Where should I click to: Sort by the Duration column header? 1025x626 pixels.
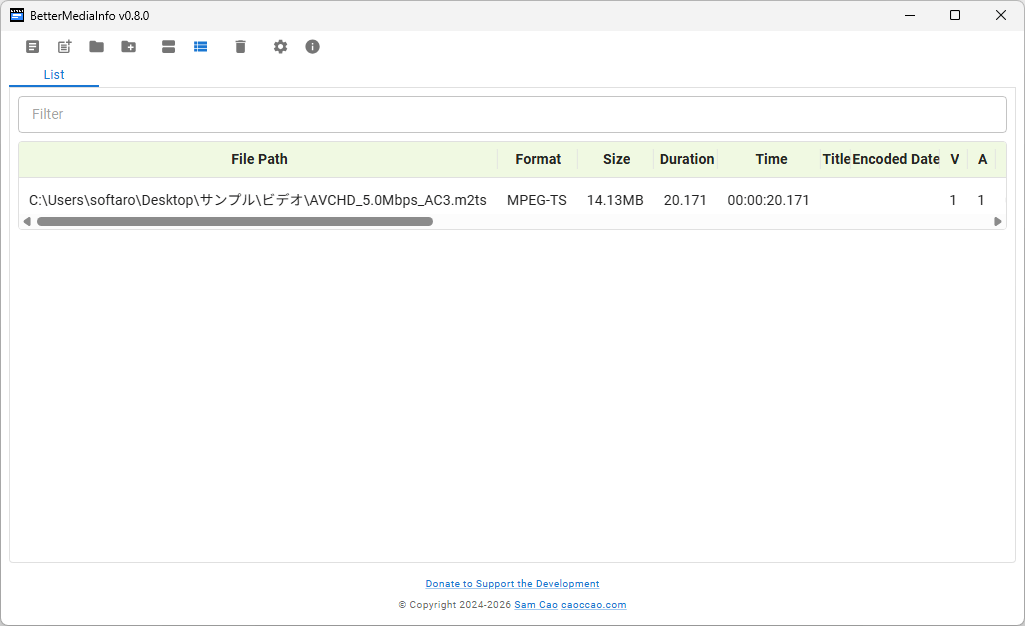pos(687,159)
